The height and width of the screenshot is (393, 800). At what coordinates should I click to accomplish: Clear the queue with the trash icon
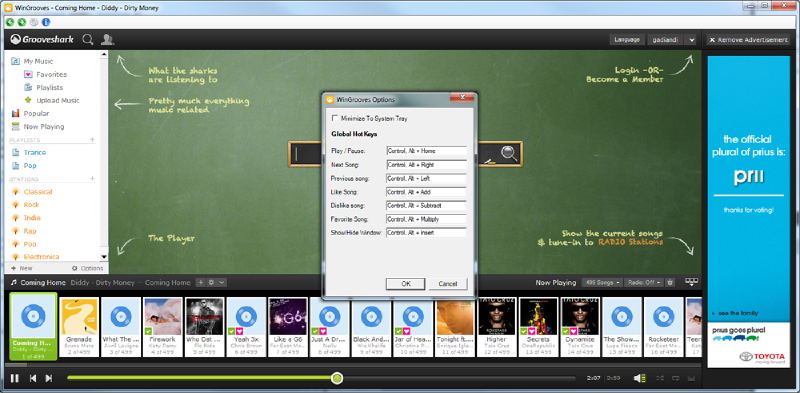pos(670,282)
